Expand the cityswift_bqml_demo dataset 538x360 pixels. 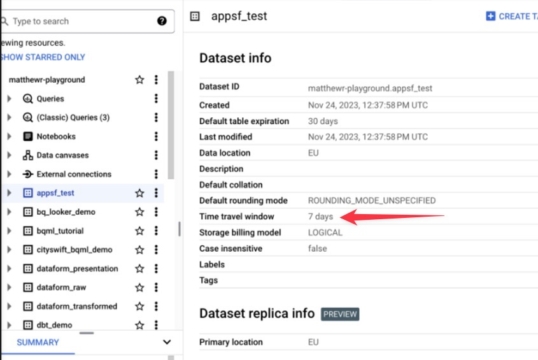[9, 249]
